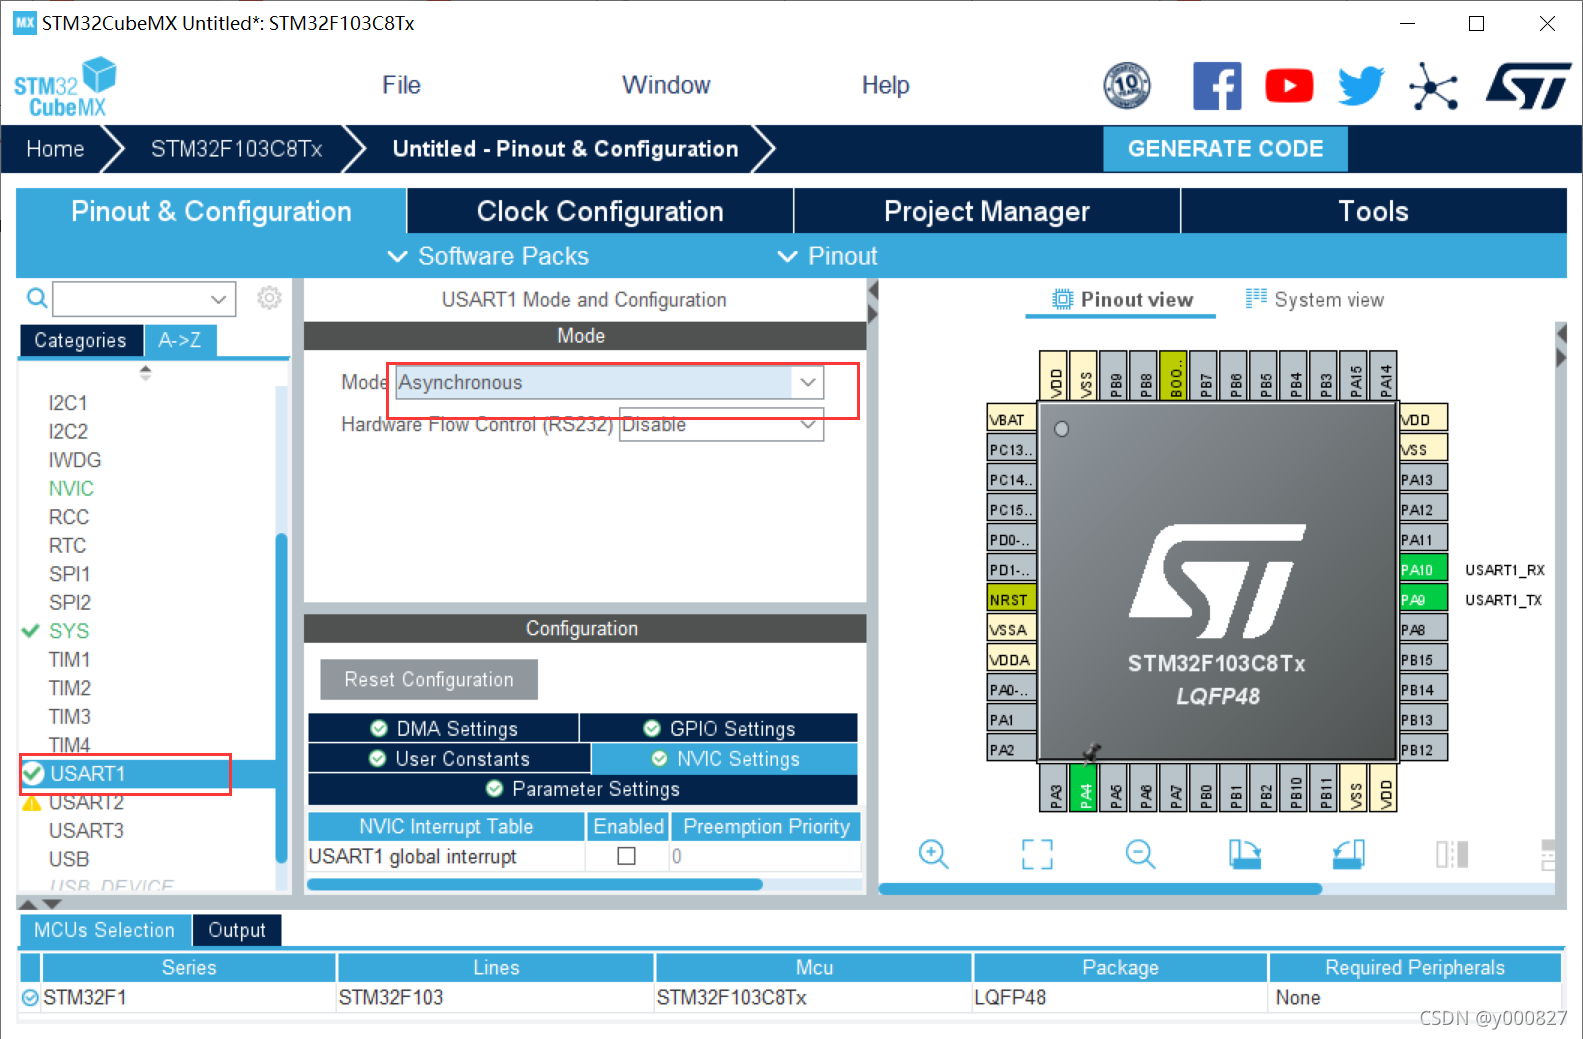Select the NRST pin on chip
The width and height of the screenshot is (1583, 1039).
[1011, 600]
